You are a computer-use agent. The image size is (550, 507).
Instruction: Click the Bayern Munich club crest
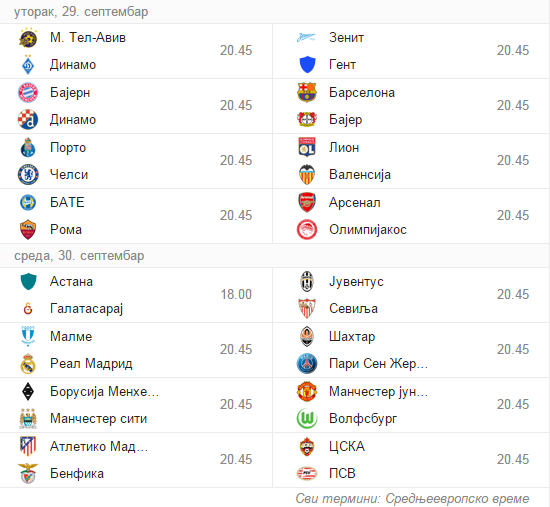pos(28,93)
